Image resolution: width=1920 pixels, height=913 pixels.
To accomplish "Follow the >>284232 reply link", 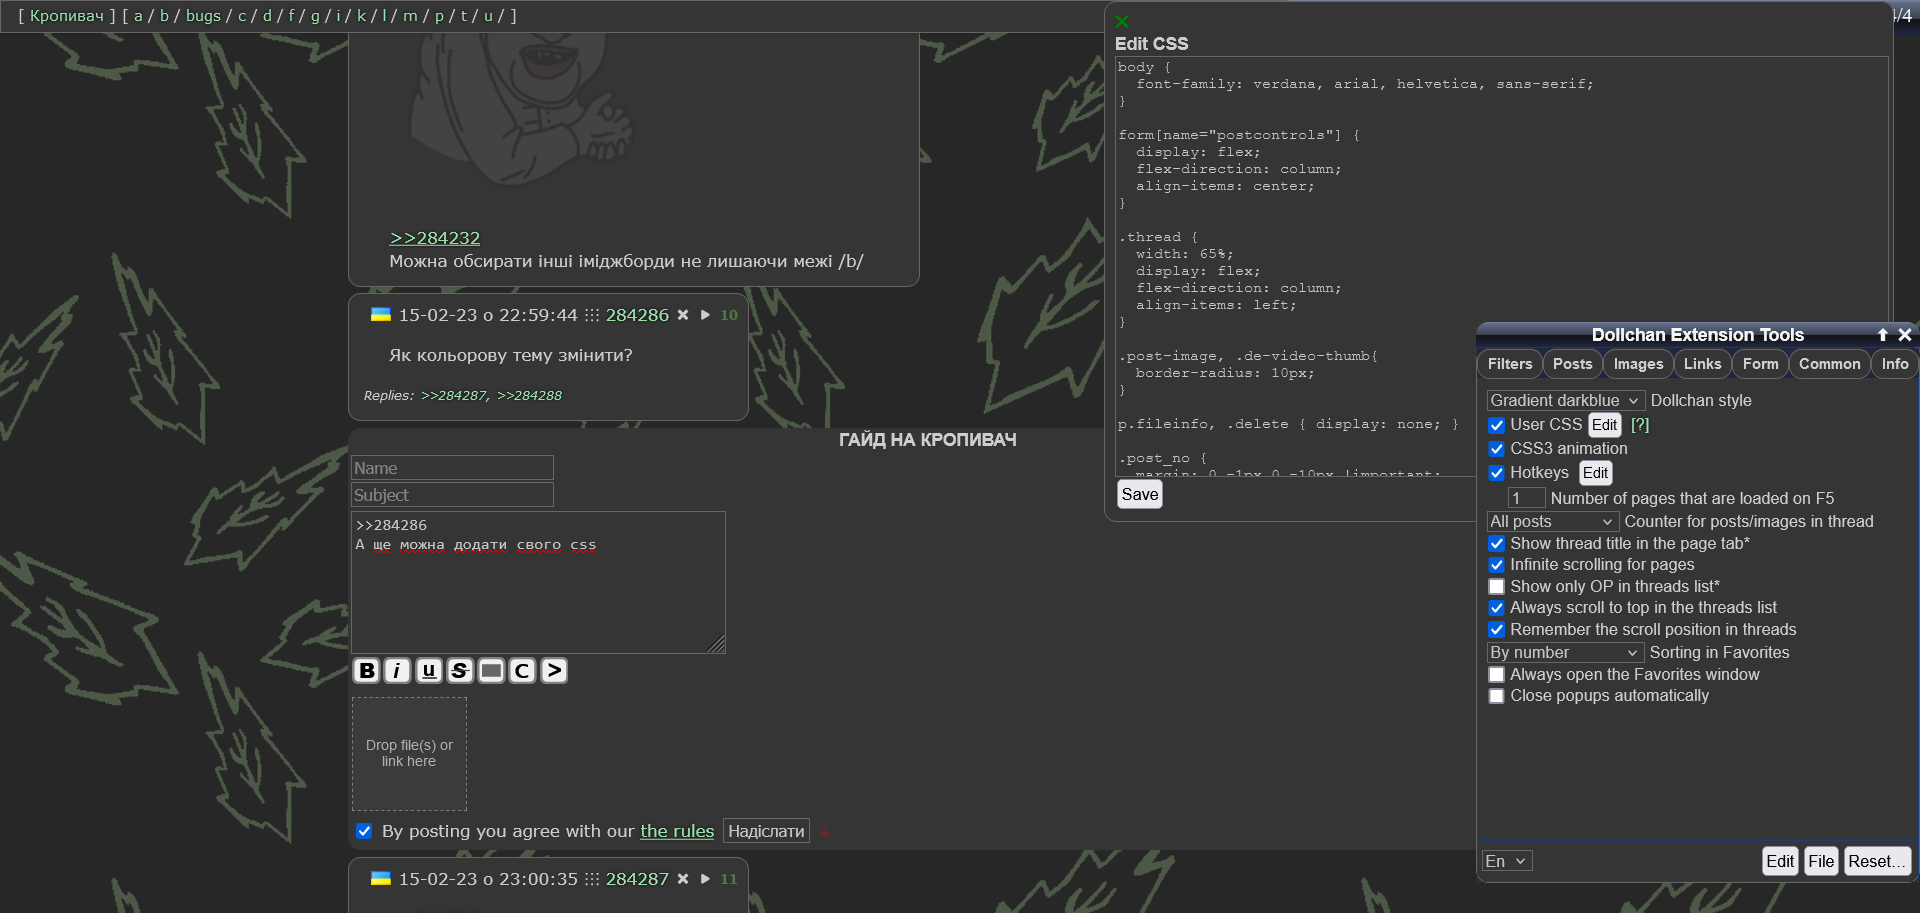I will pos(435,238).
